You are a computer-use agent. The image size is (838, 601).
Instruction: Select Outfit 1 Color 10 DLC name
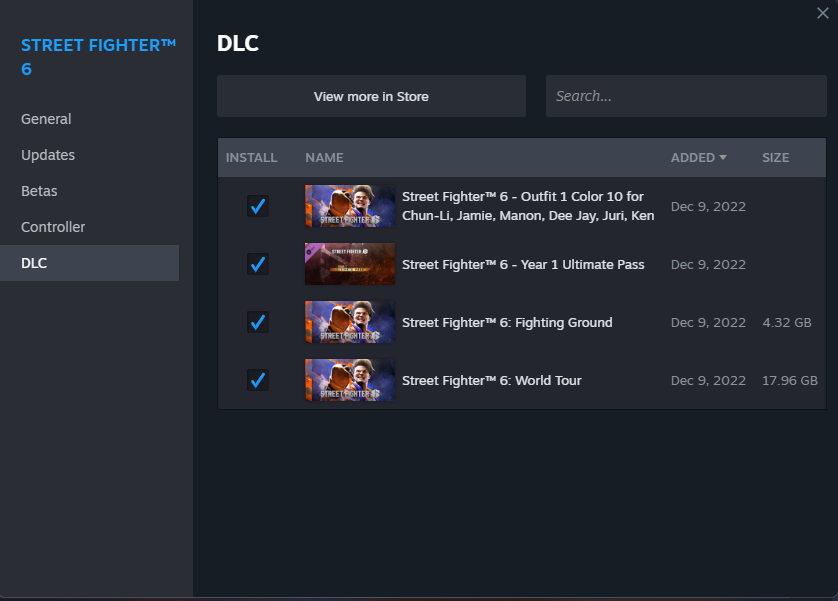click(x=528, y=206)
